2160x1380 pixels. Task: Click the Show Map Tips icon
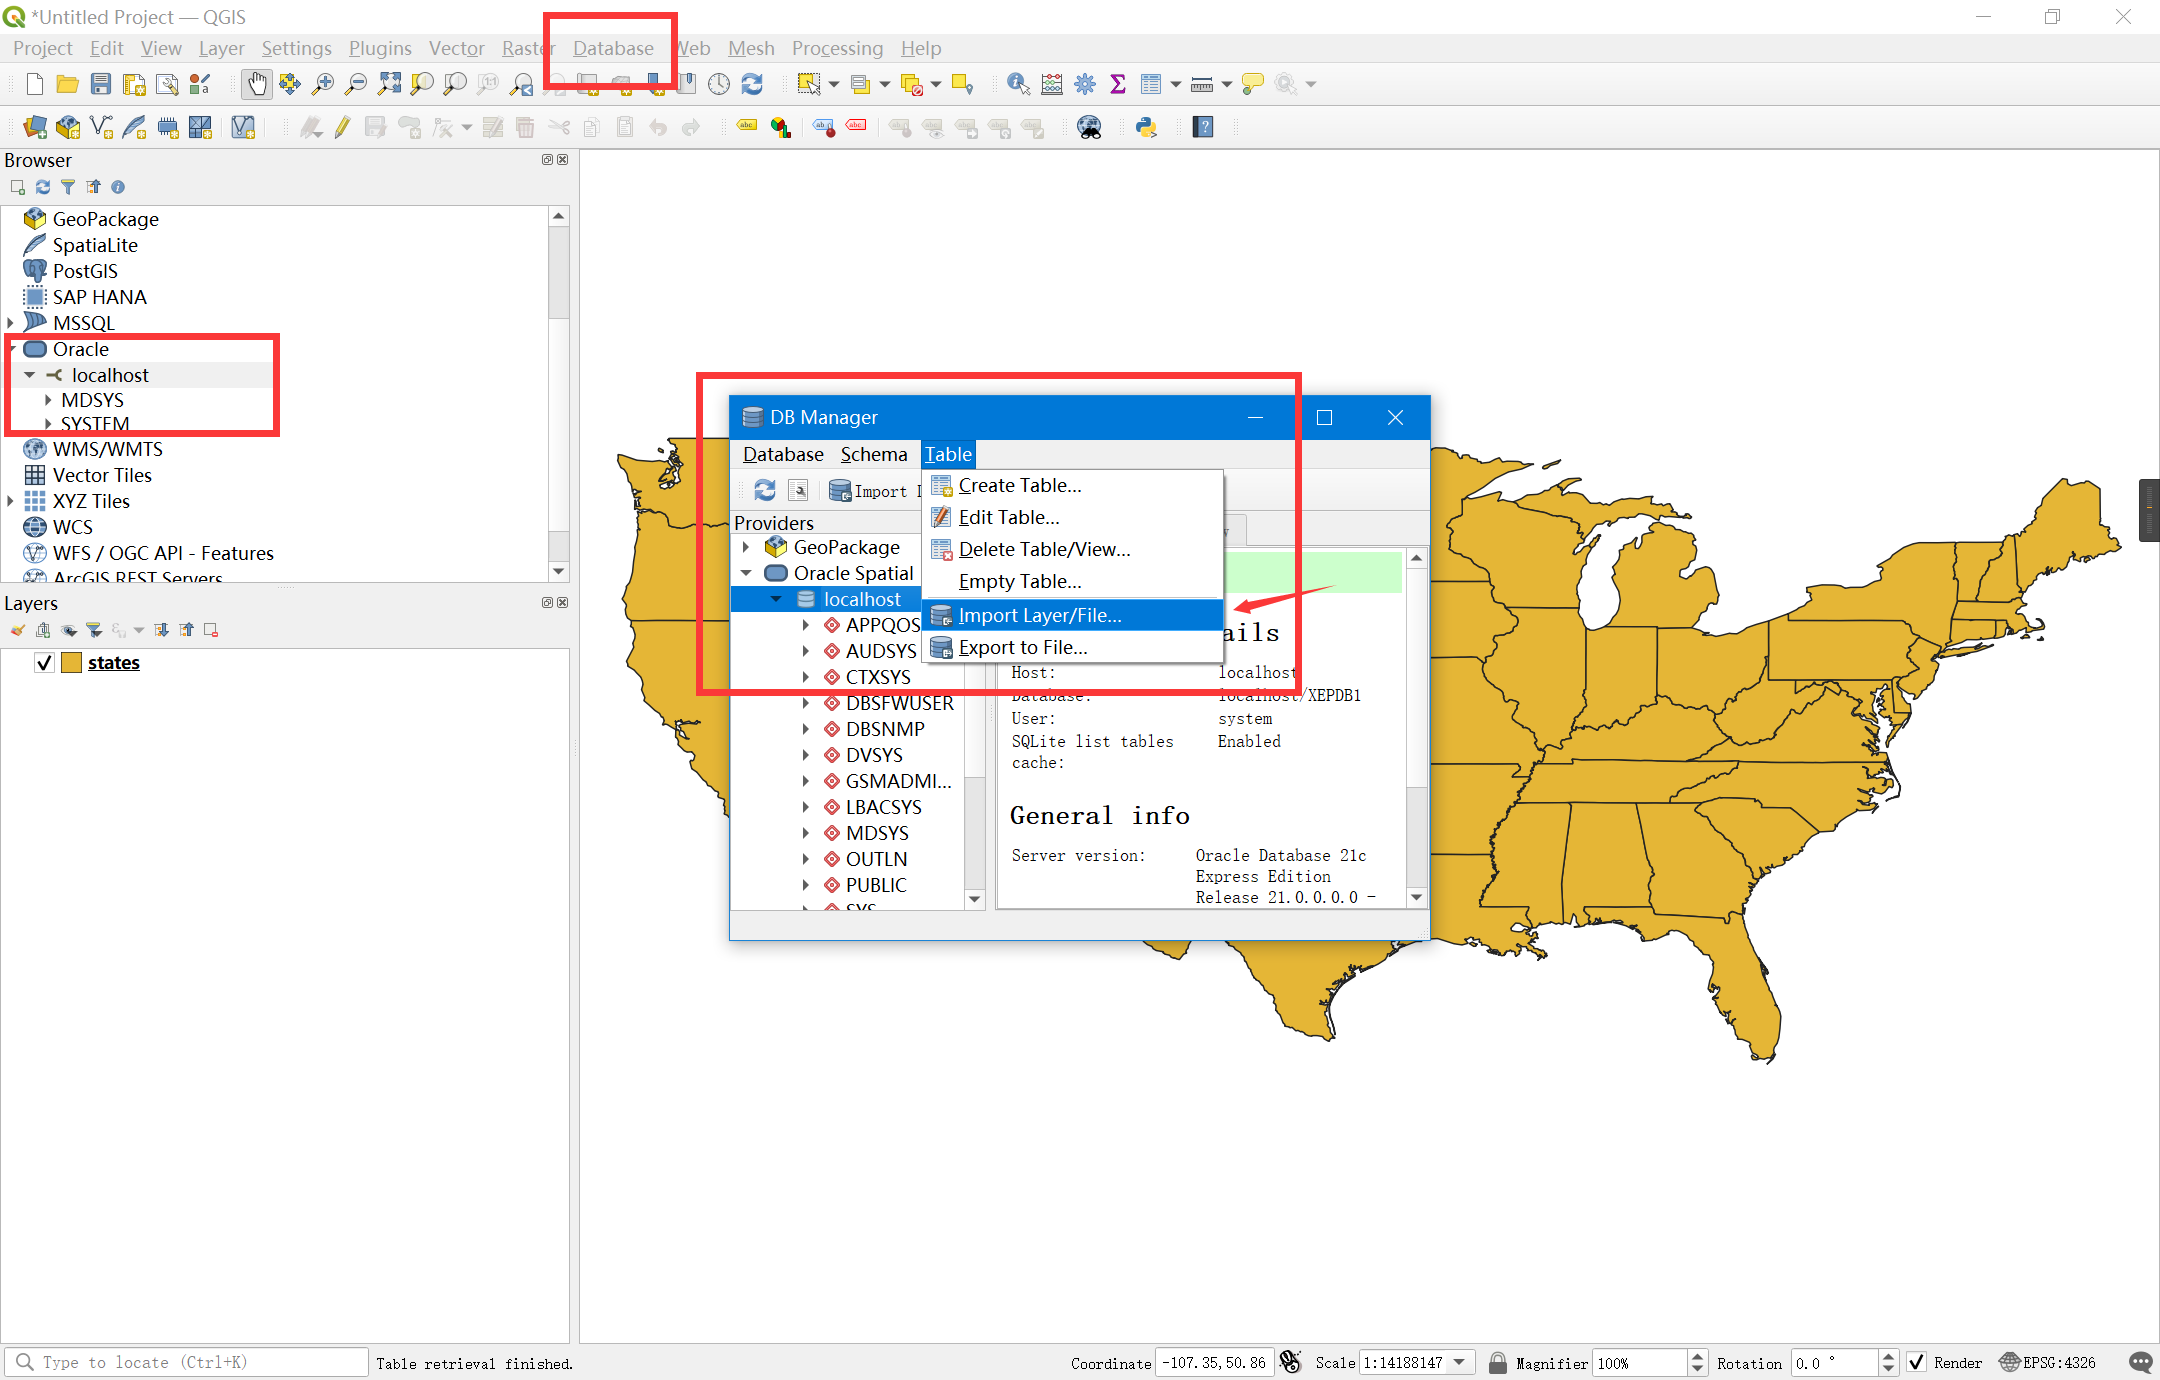1252,84
